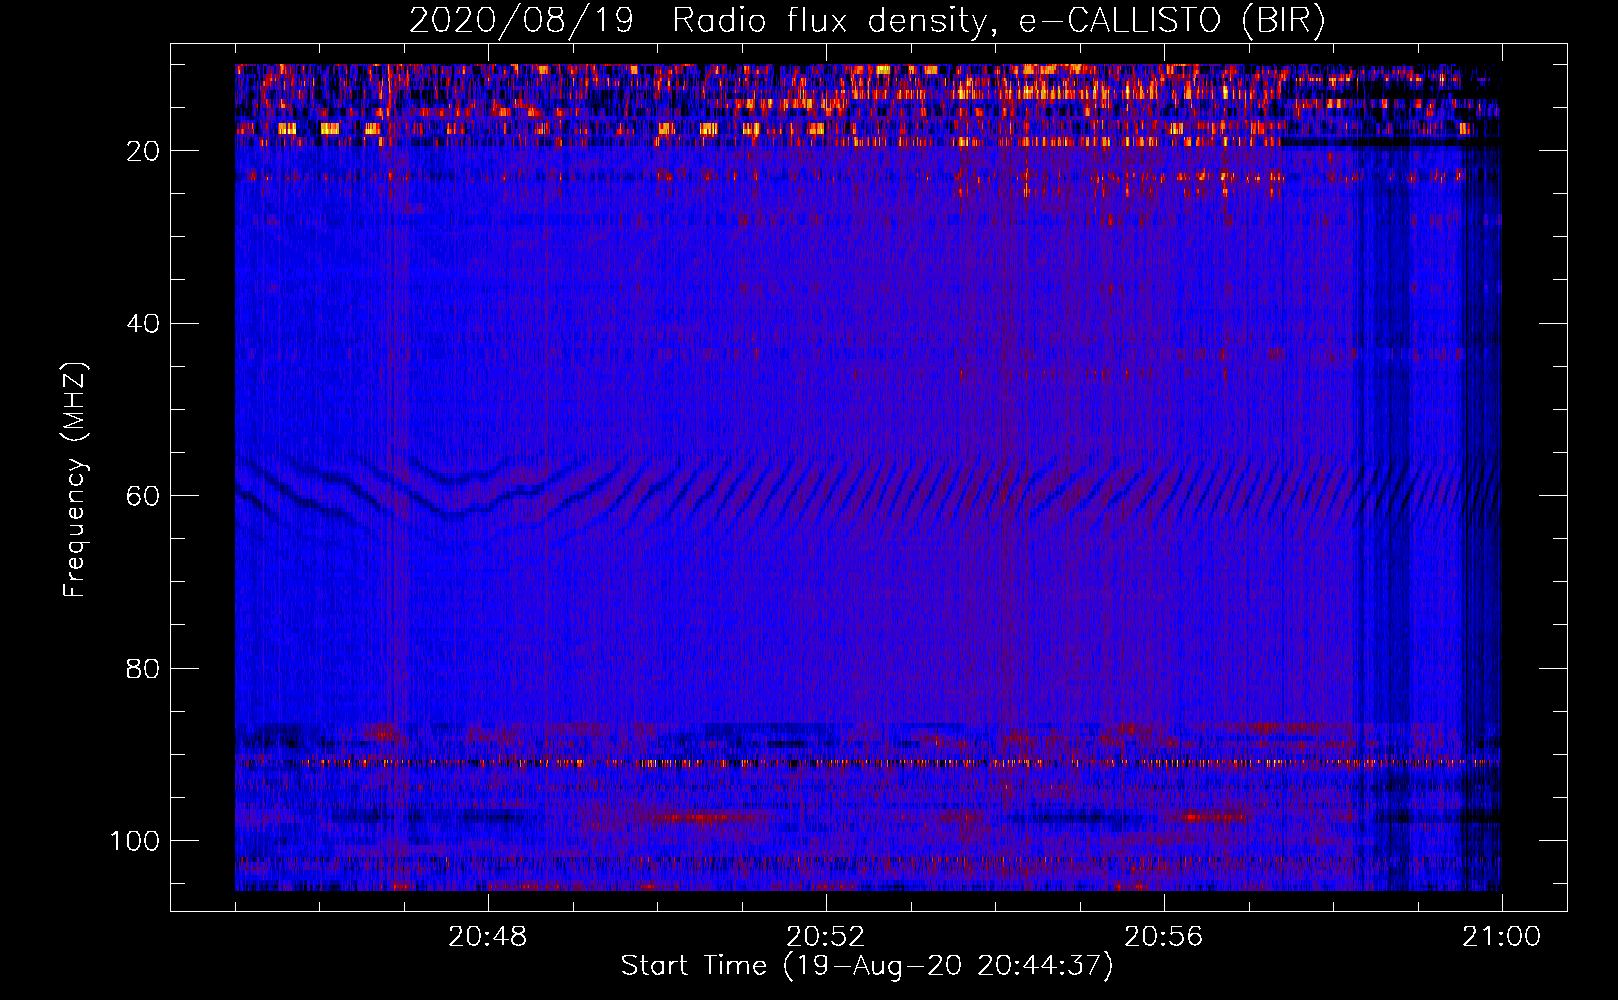Viewport: 1618px width, 1000px height.
Task: Click the "40" frequency tick label
Action: tap(144, 324)
